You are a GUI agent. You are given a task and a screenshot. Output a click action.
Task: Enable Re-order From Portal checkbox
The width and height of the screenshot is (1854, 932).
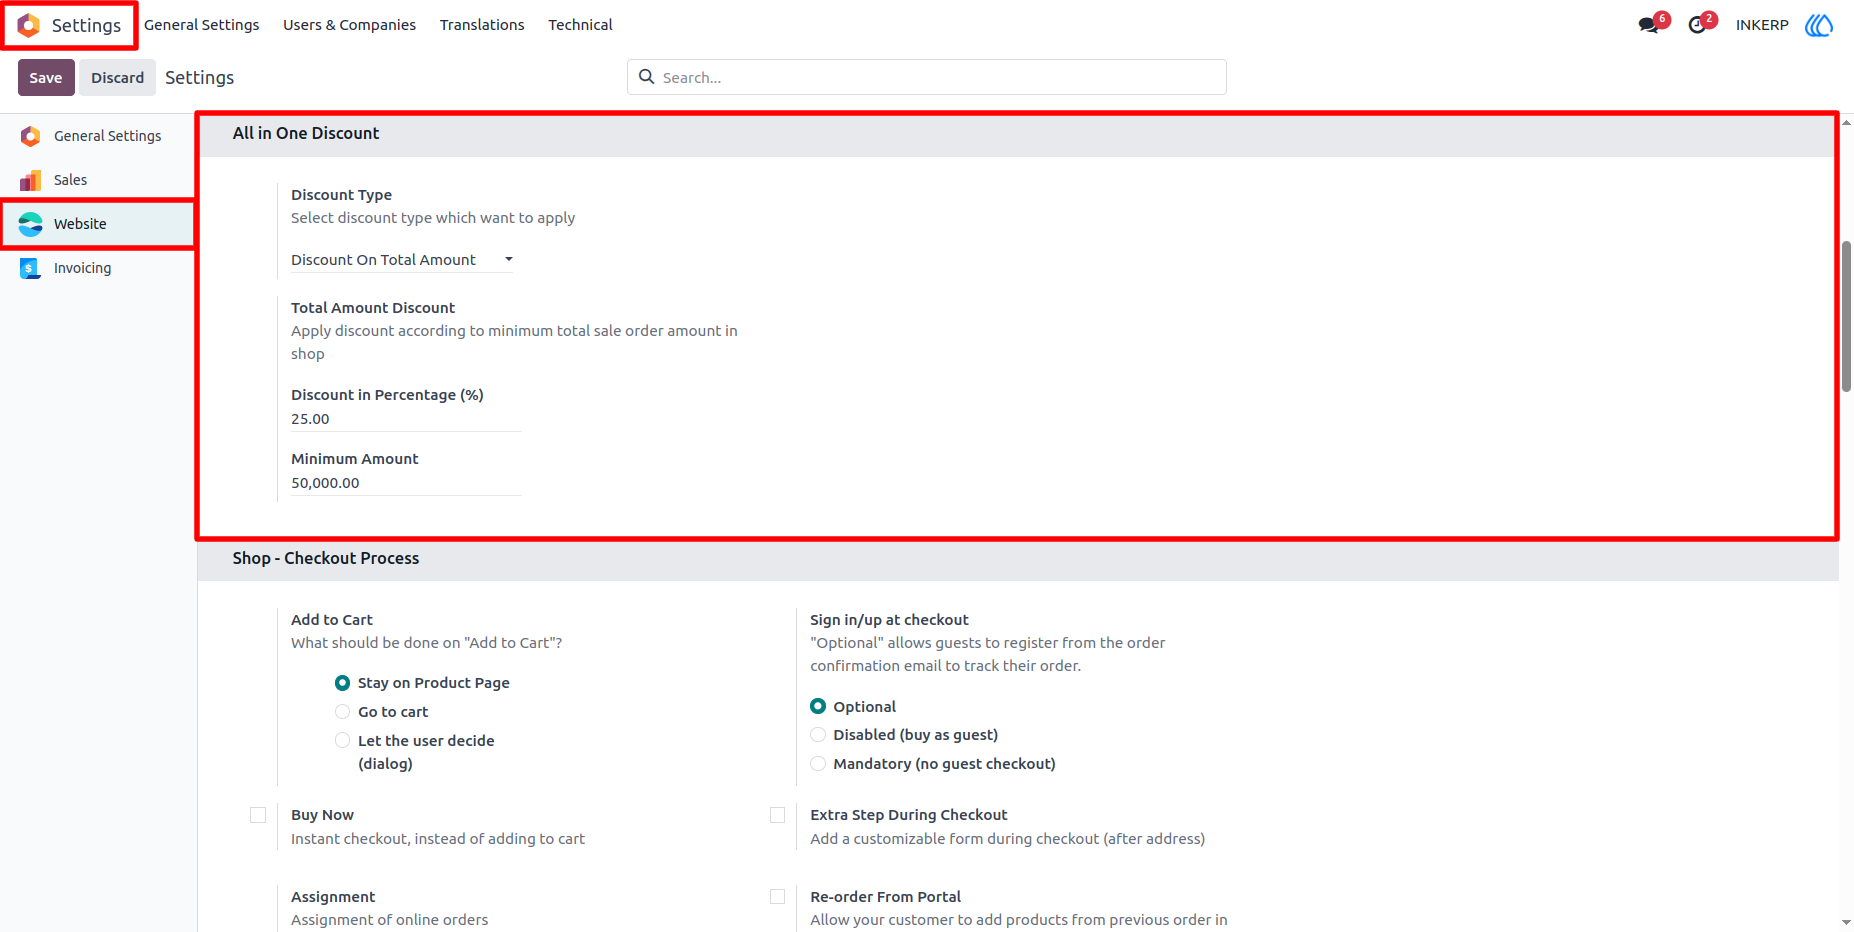pyautogui.click(x=777, y=897)
